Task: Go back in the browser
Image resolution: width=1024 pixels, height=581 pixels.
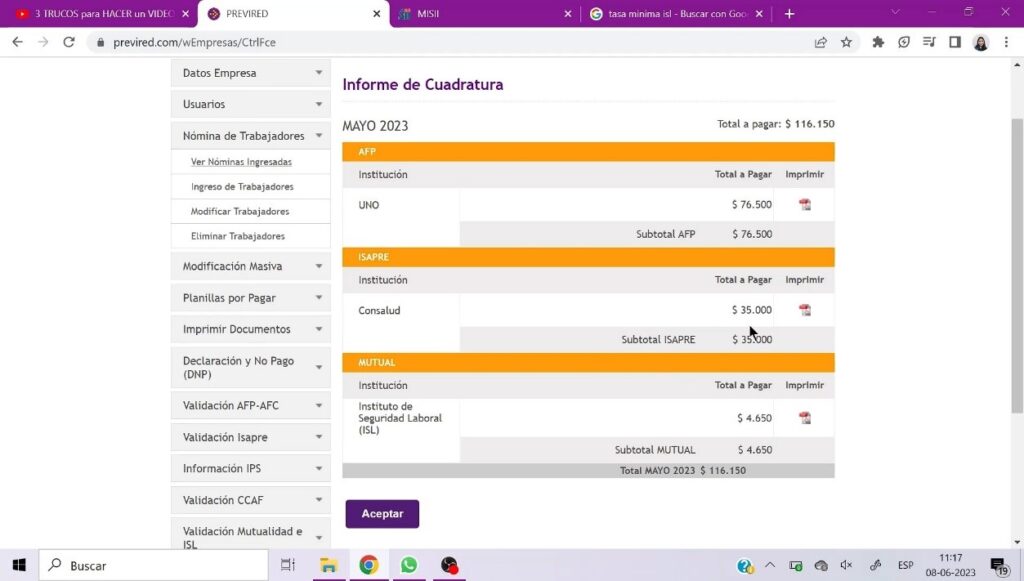Action: click(x=18, y=42)
